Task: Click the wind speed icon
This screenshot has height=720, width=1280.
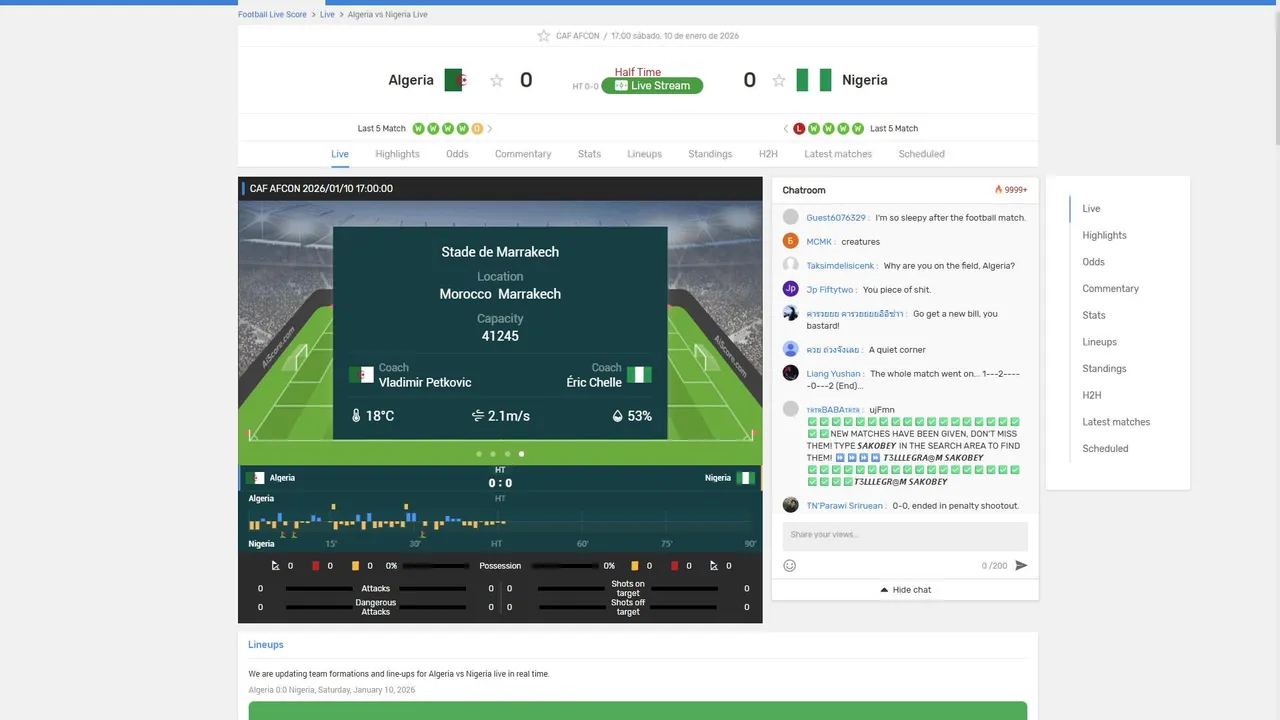Action: click(478, 416)
